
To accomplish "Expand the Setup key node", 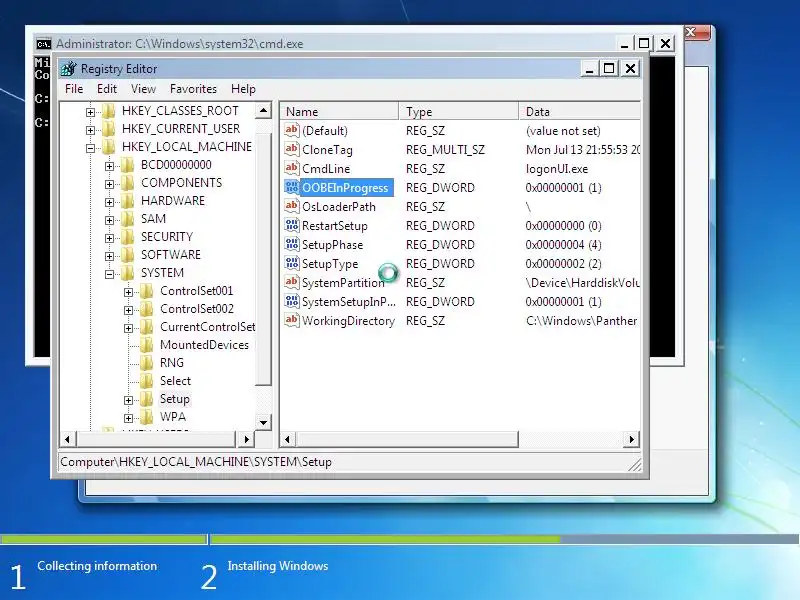I will click(x=129, y=401).
